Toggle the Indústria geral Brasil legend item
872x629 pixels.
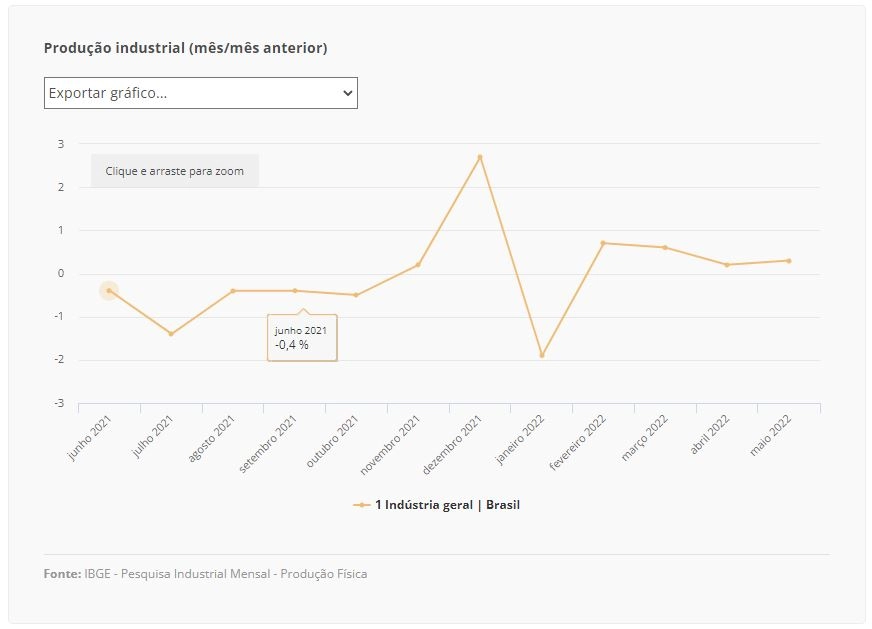pos(437,505)
